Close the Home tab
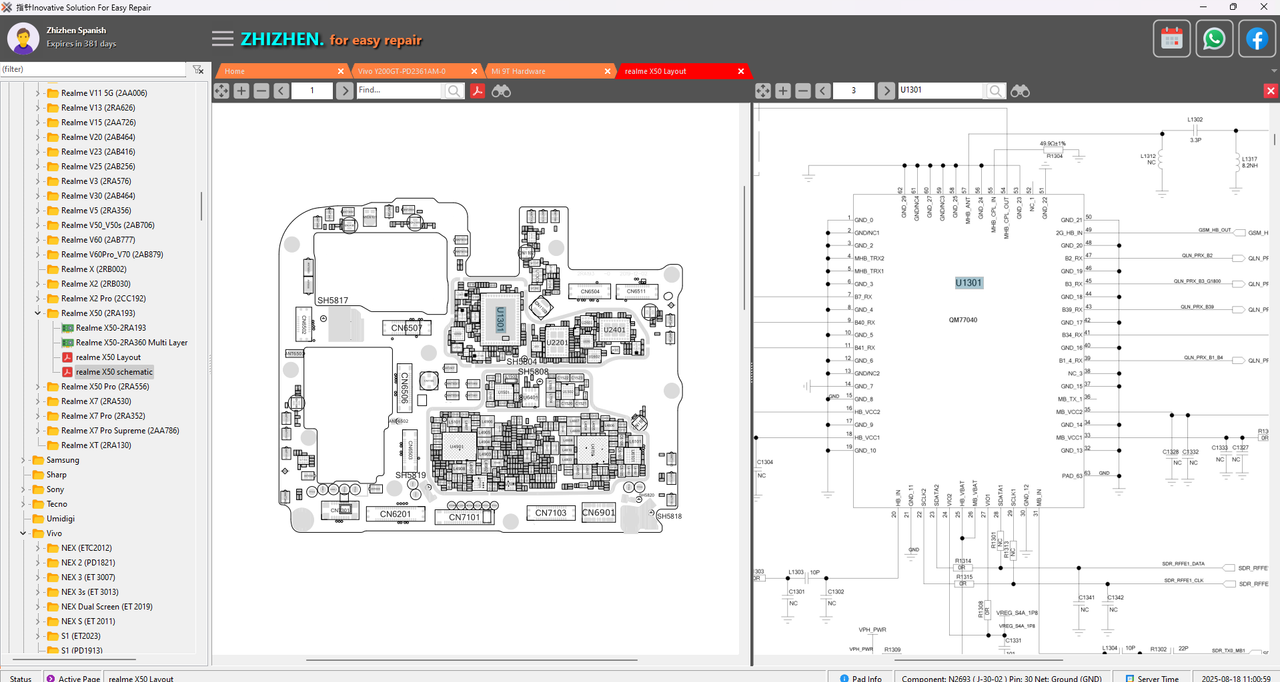The width and height of the screenshot is (1280, 682). pos(340,71)
